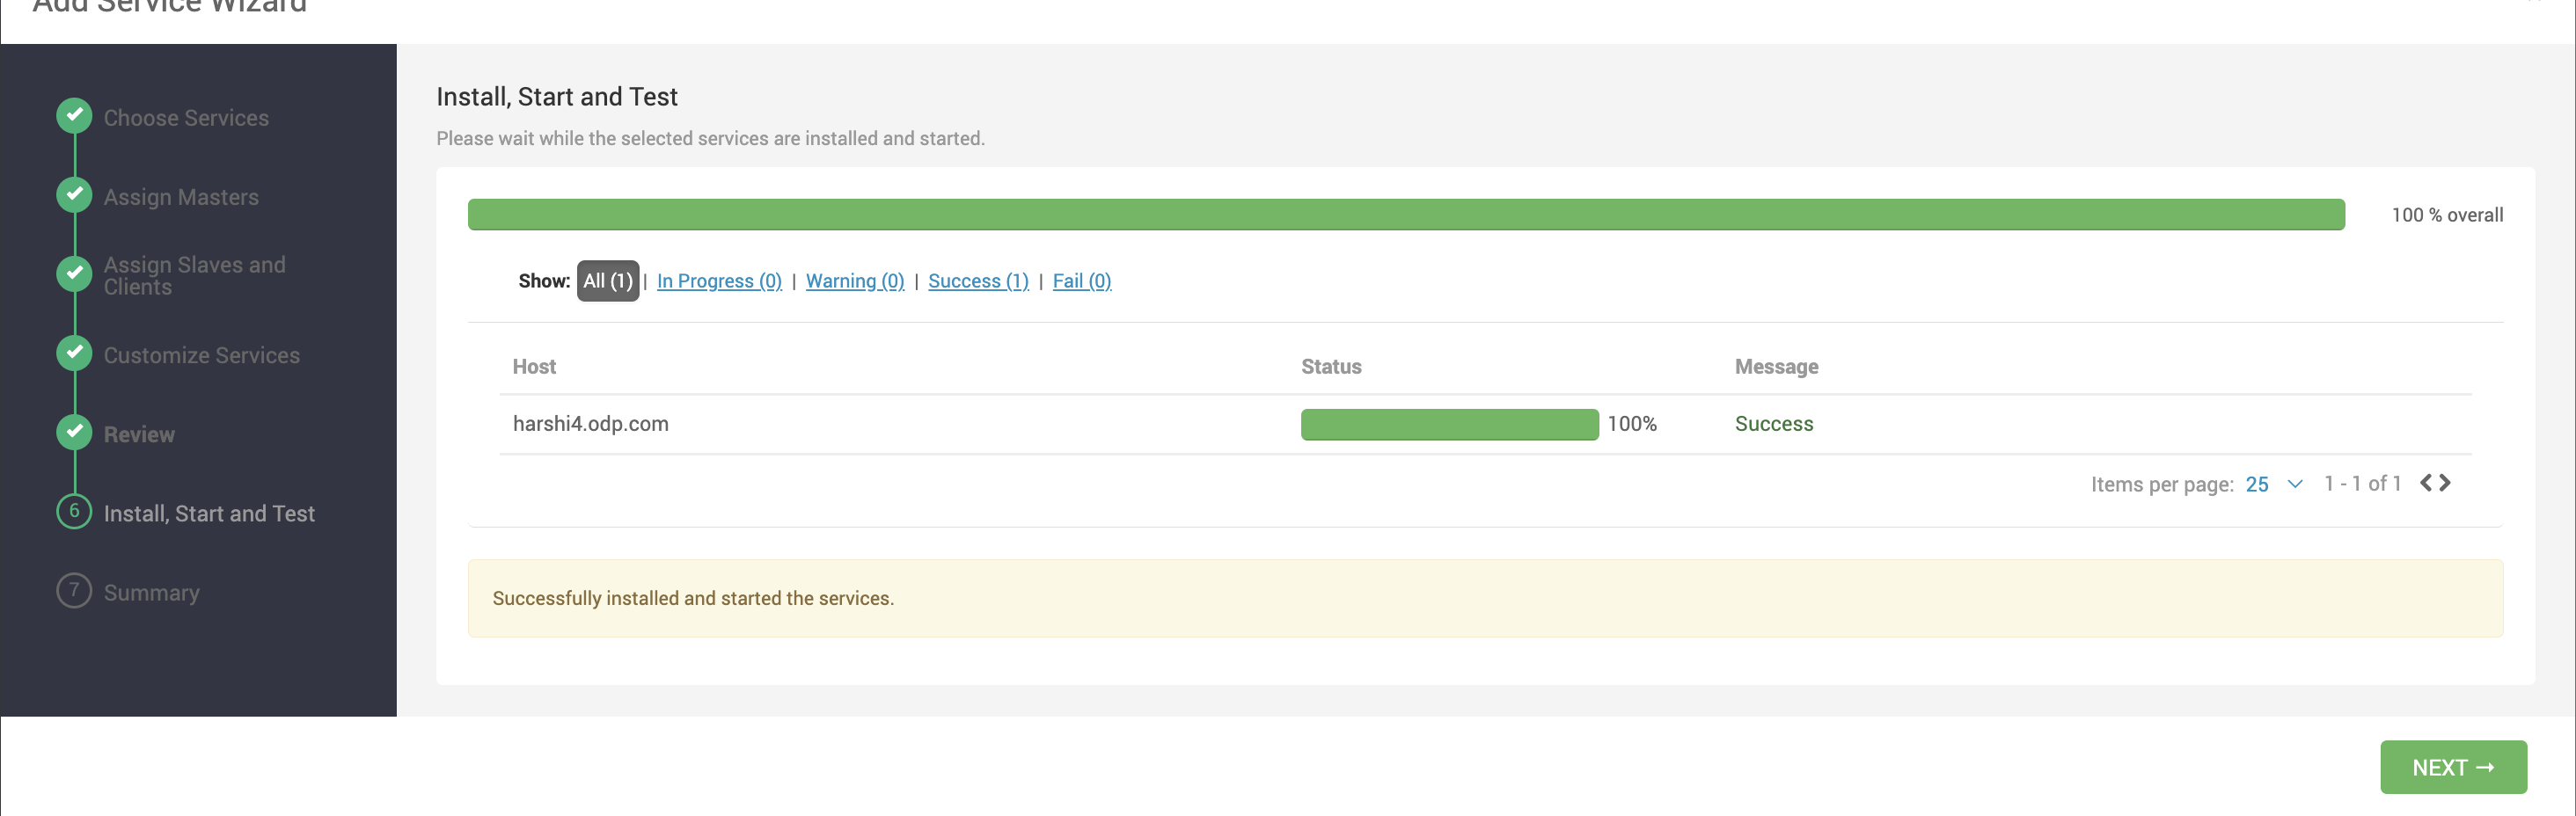Viewport: 2576px width, 816px height.
Task: Select the All (1) filter
Action: pos(608,281)
